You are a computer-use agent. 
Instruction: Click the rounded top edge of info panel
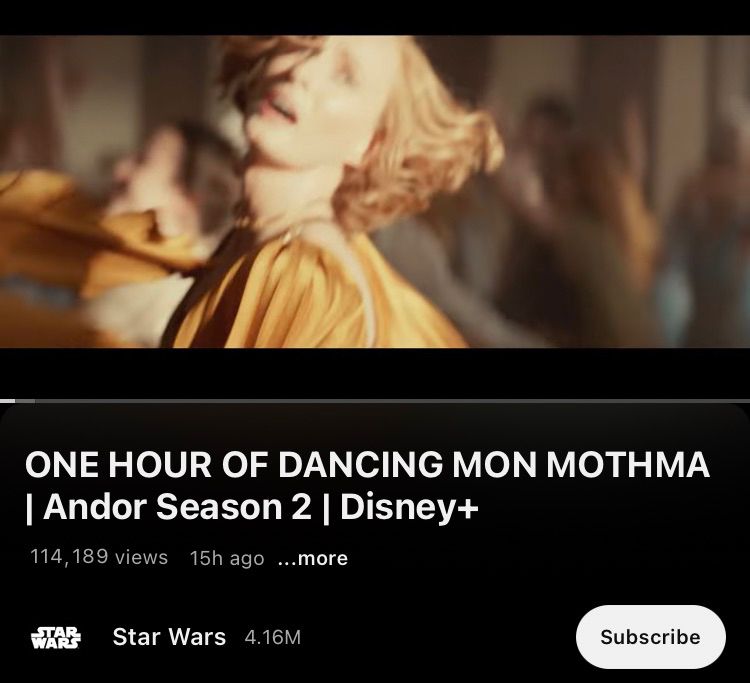(375, 407)
